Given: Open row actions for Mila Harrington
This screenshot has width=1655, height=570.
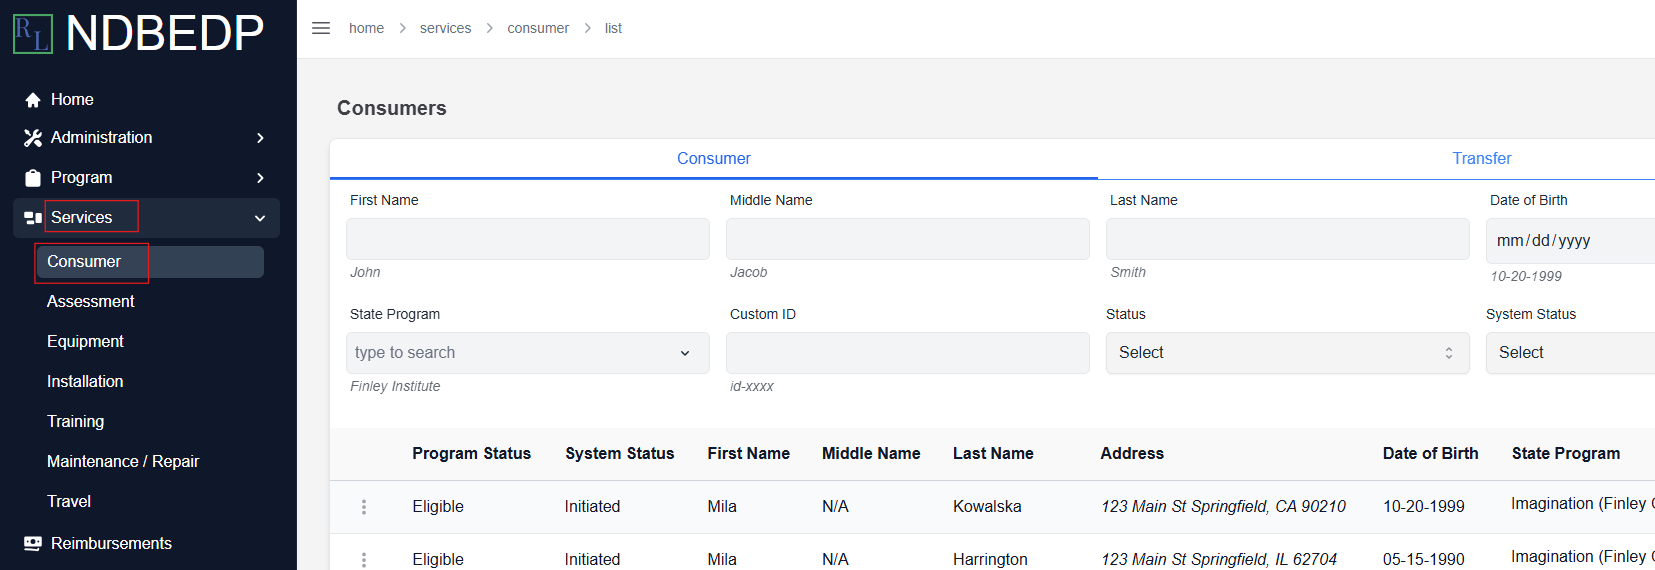Looking at the screenshot, I should (x=364, y=559).
